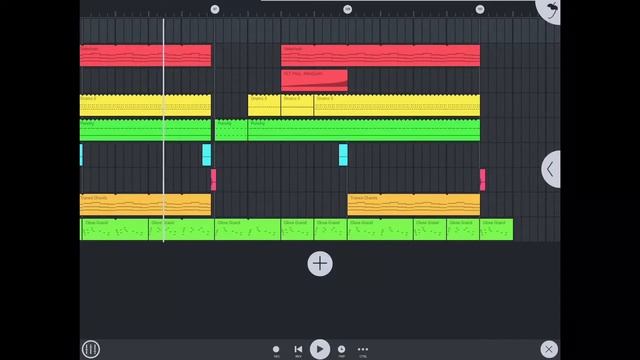Select the longest bright green clip
The height and width of the screenshot is (360, 640).
pos(364,130)
